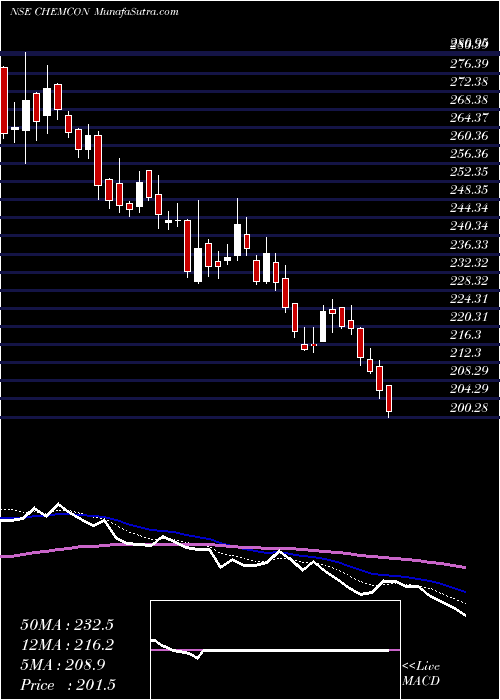Select the 272.38 price level label
Viewport: 500px width, 700px height.
point(468,82)
